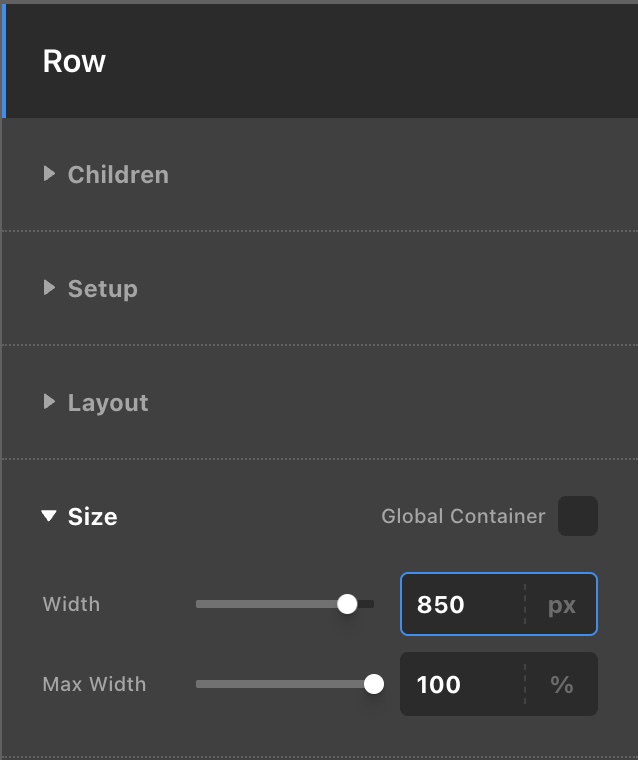The height and width of the screenshot is (760, 638).
Task: Click the % unit selector for Max Width
Action: point(561,684)
